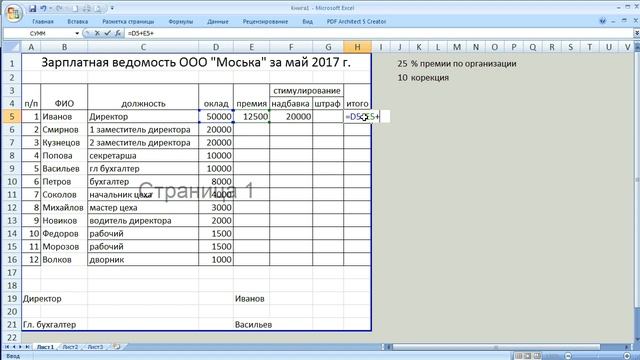Switch to the Лист2 sheet tab

(x=70, y=347)
